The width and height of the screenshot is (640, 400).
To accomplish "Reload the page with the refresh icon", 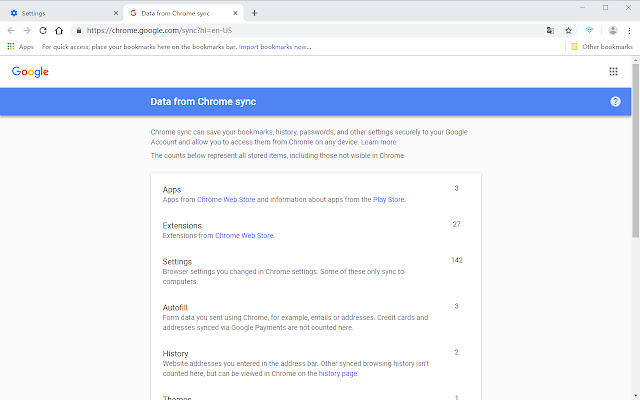I will [x=43, y=30].
